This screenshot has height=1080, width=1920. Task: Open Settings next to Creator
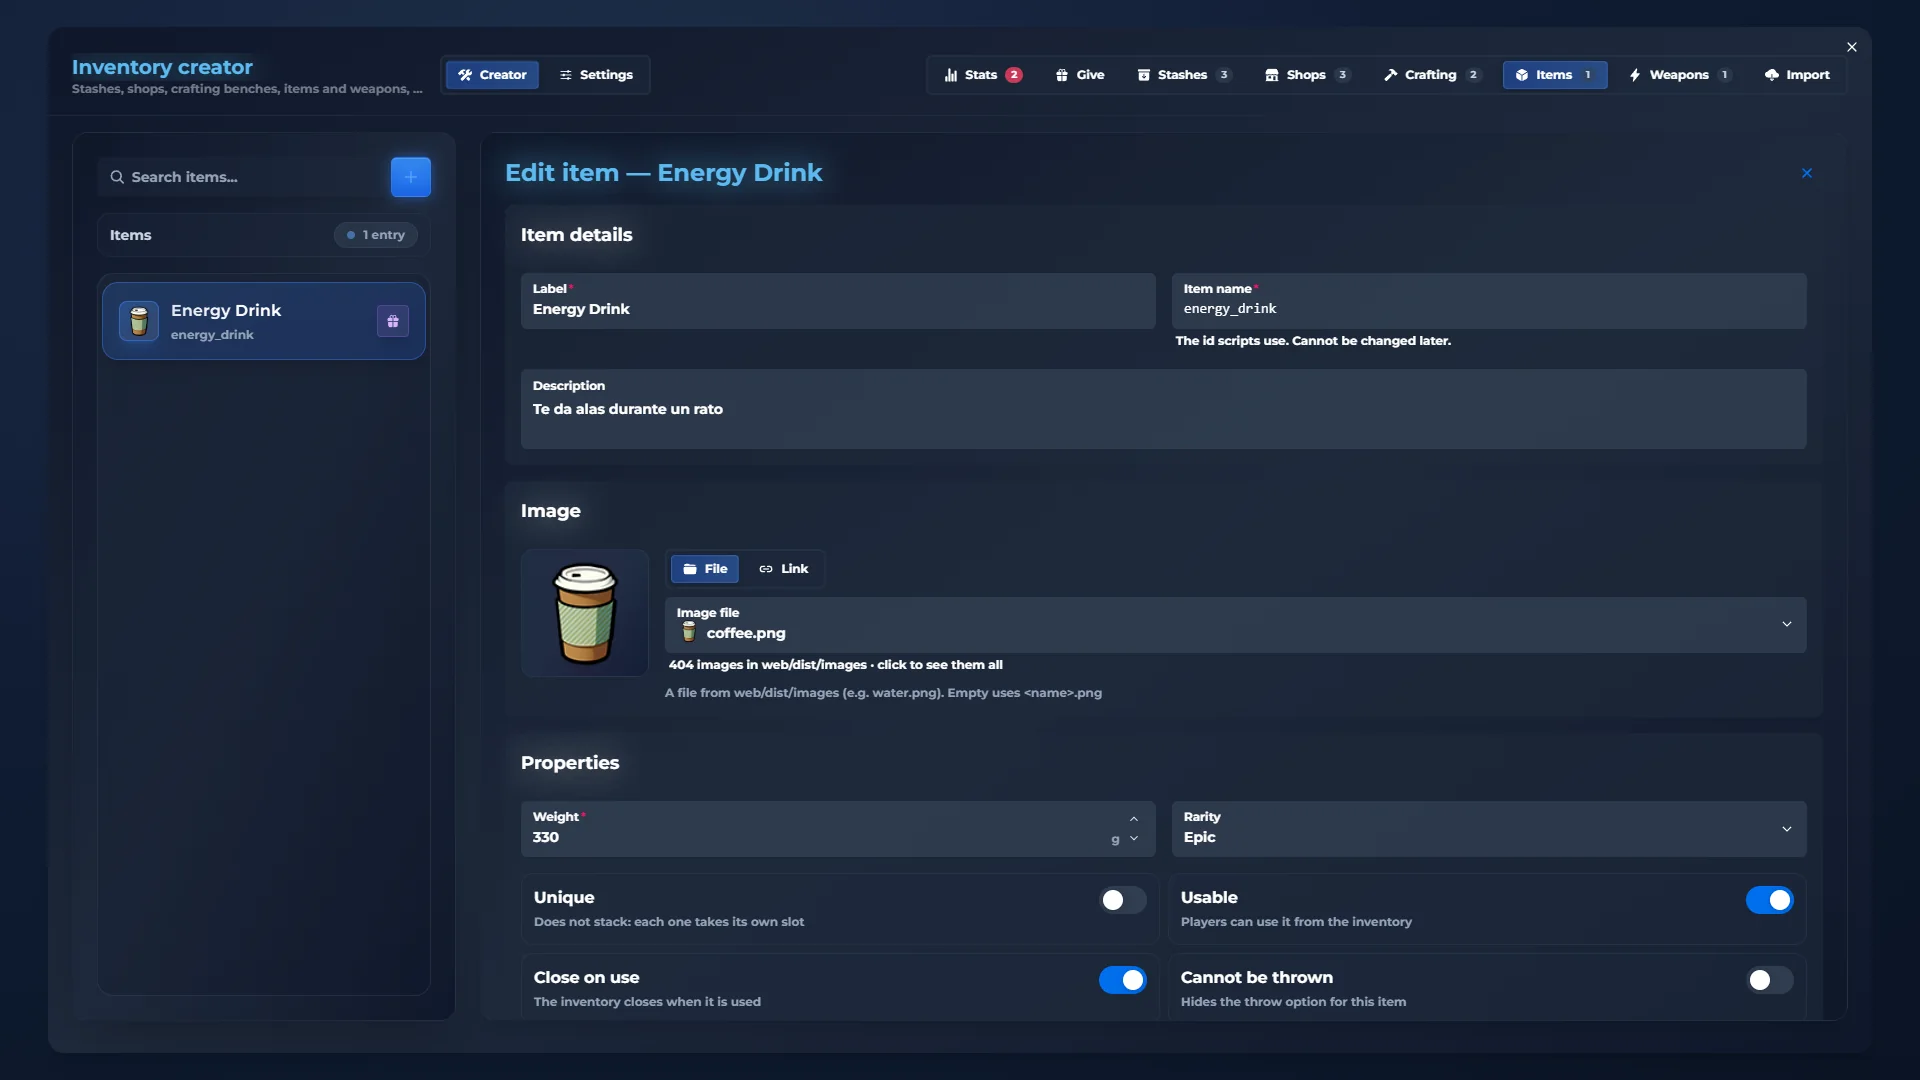tap(596, 75)
